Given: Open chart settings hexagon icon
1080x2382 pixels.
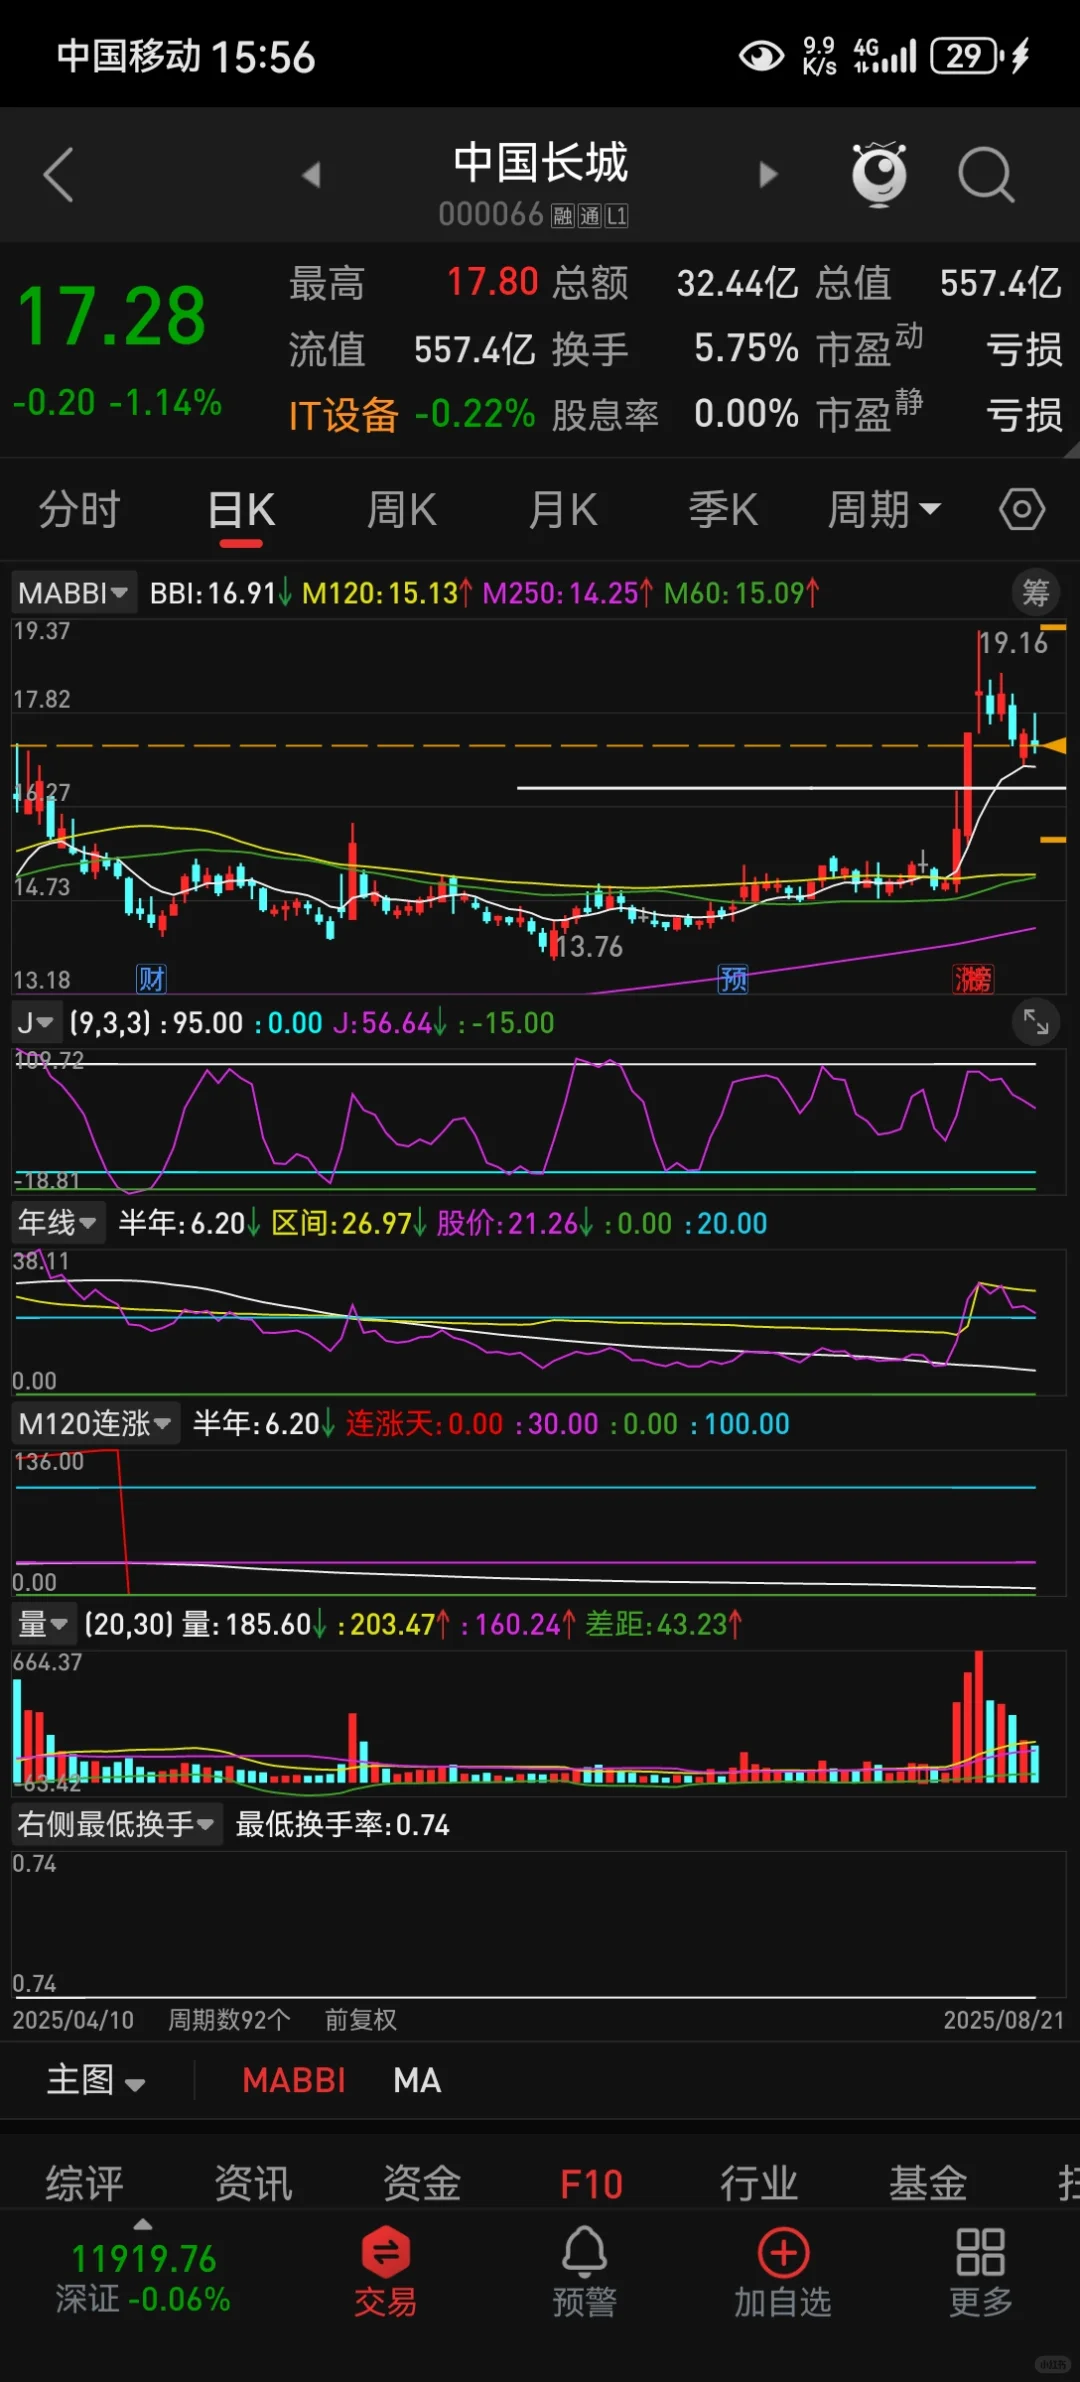Looking at the screenshot, I should click(1022, 509).
